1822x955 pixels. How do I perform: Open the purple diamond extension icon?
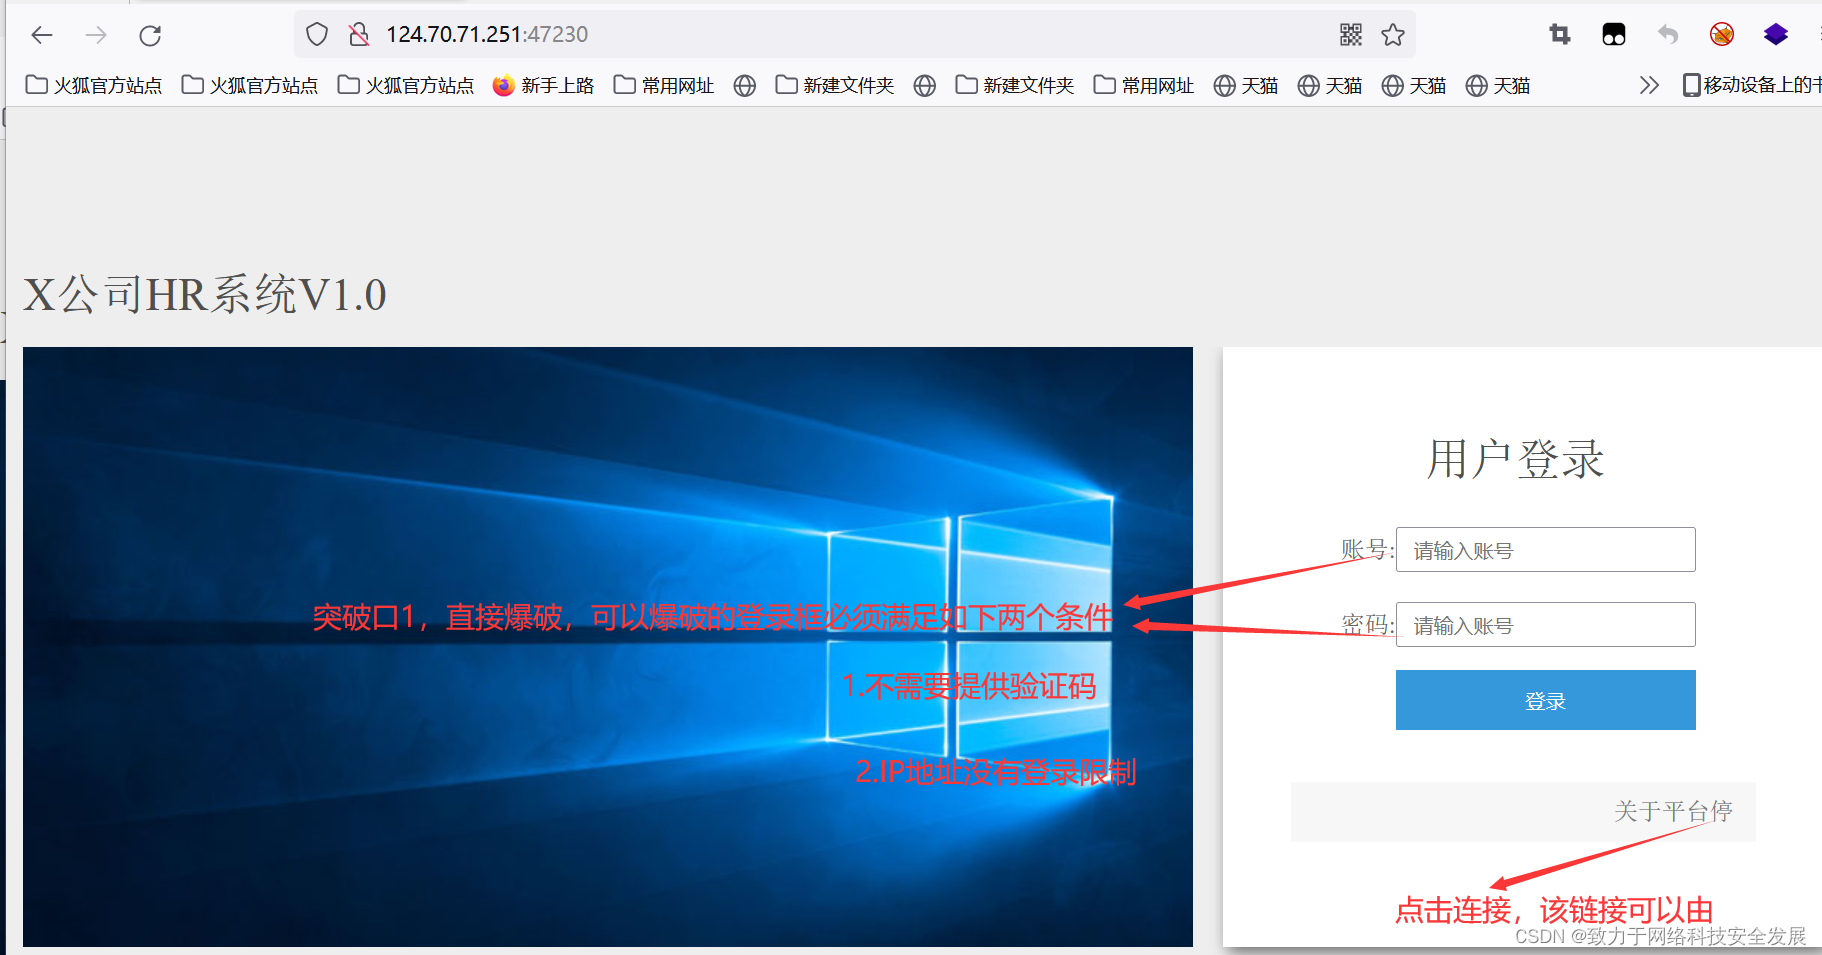pos(1776,35)
